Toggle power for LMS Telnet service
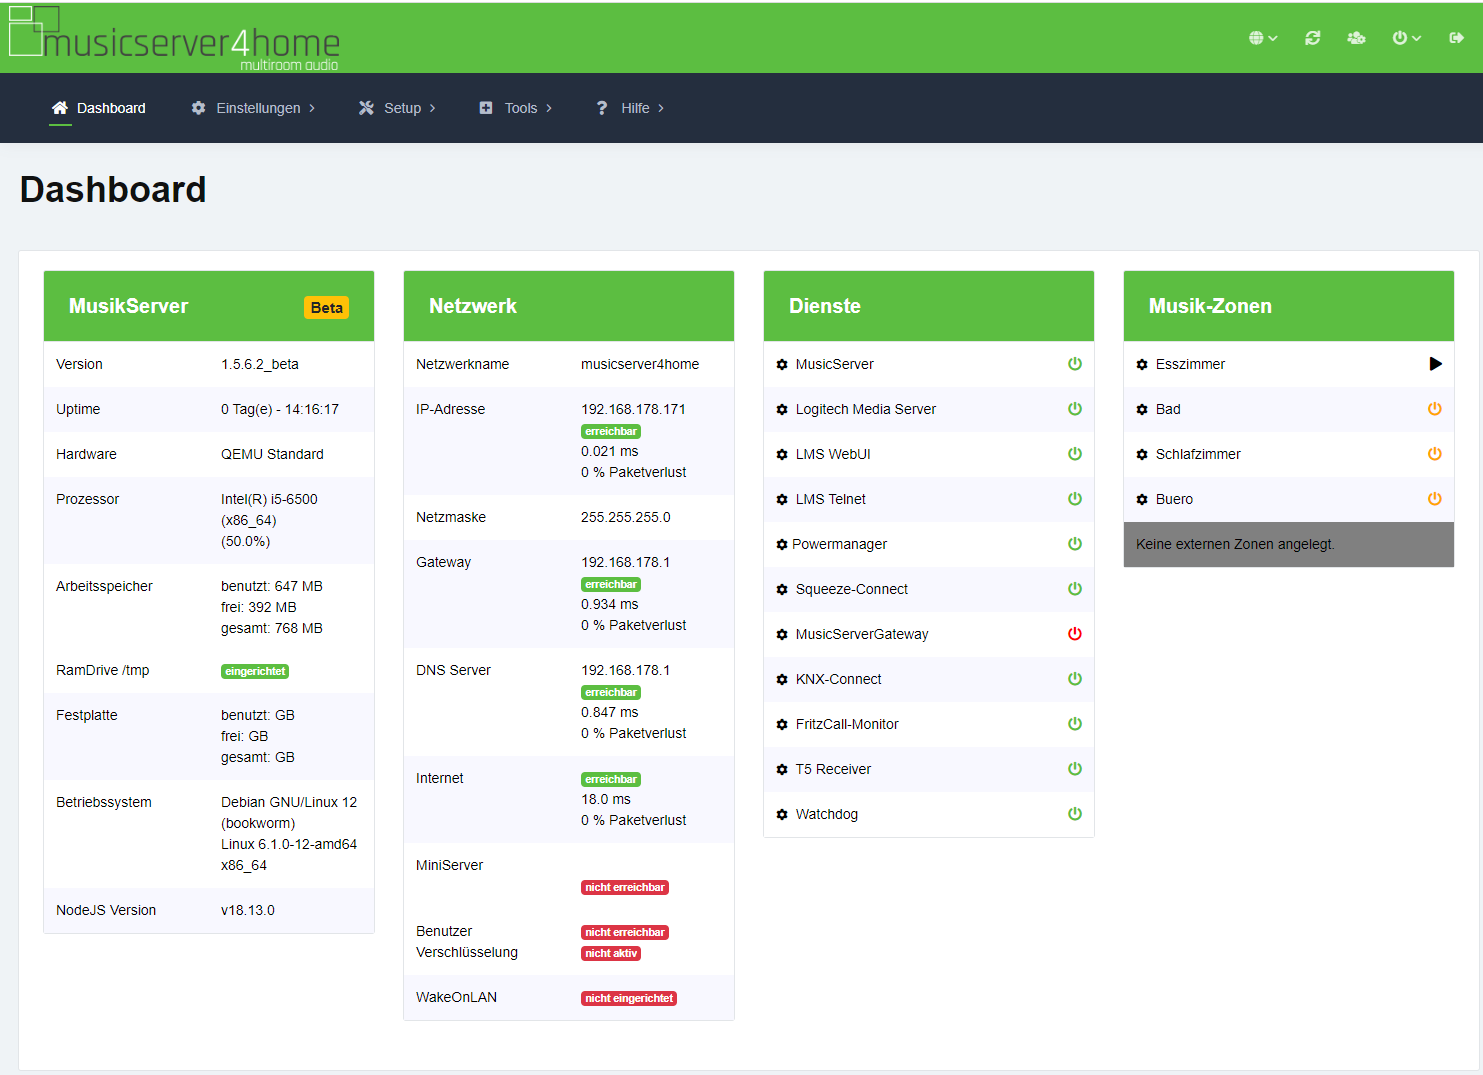 tap(1075, 499)
